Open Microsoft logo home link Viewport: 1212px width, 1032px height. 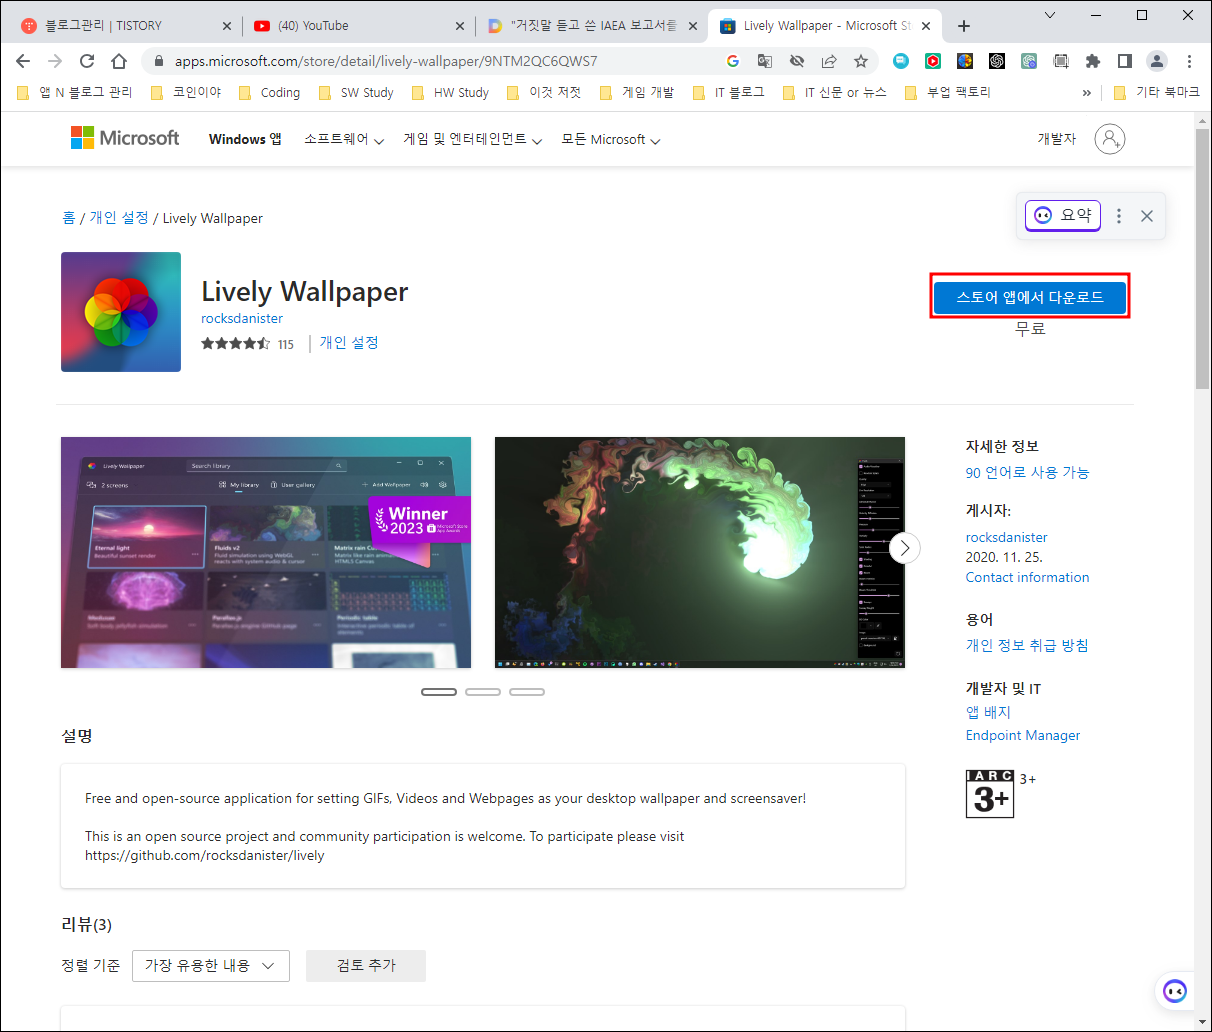coord(125,138)
